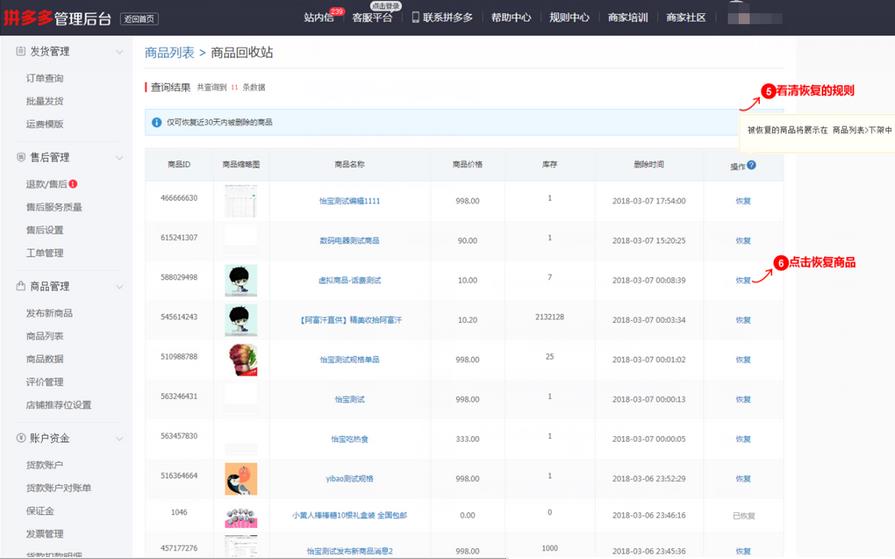
Task: Click the 删除时间 column header
Action: 649,164
